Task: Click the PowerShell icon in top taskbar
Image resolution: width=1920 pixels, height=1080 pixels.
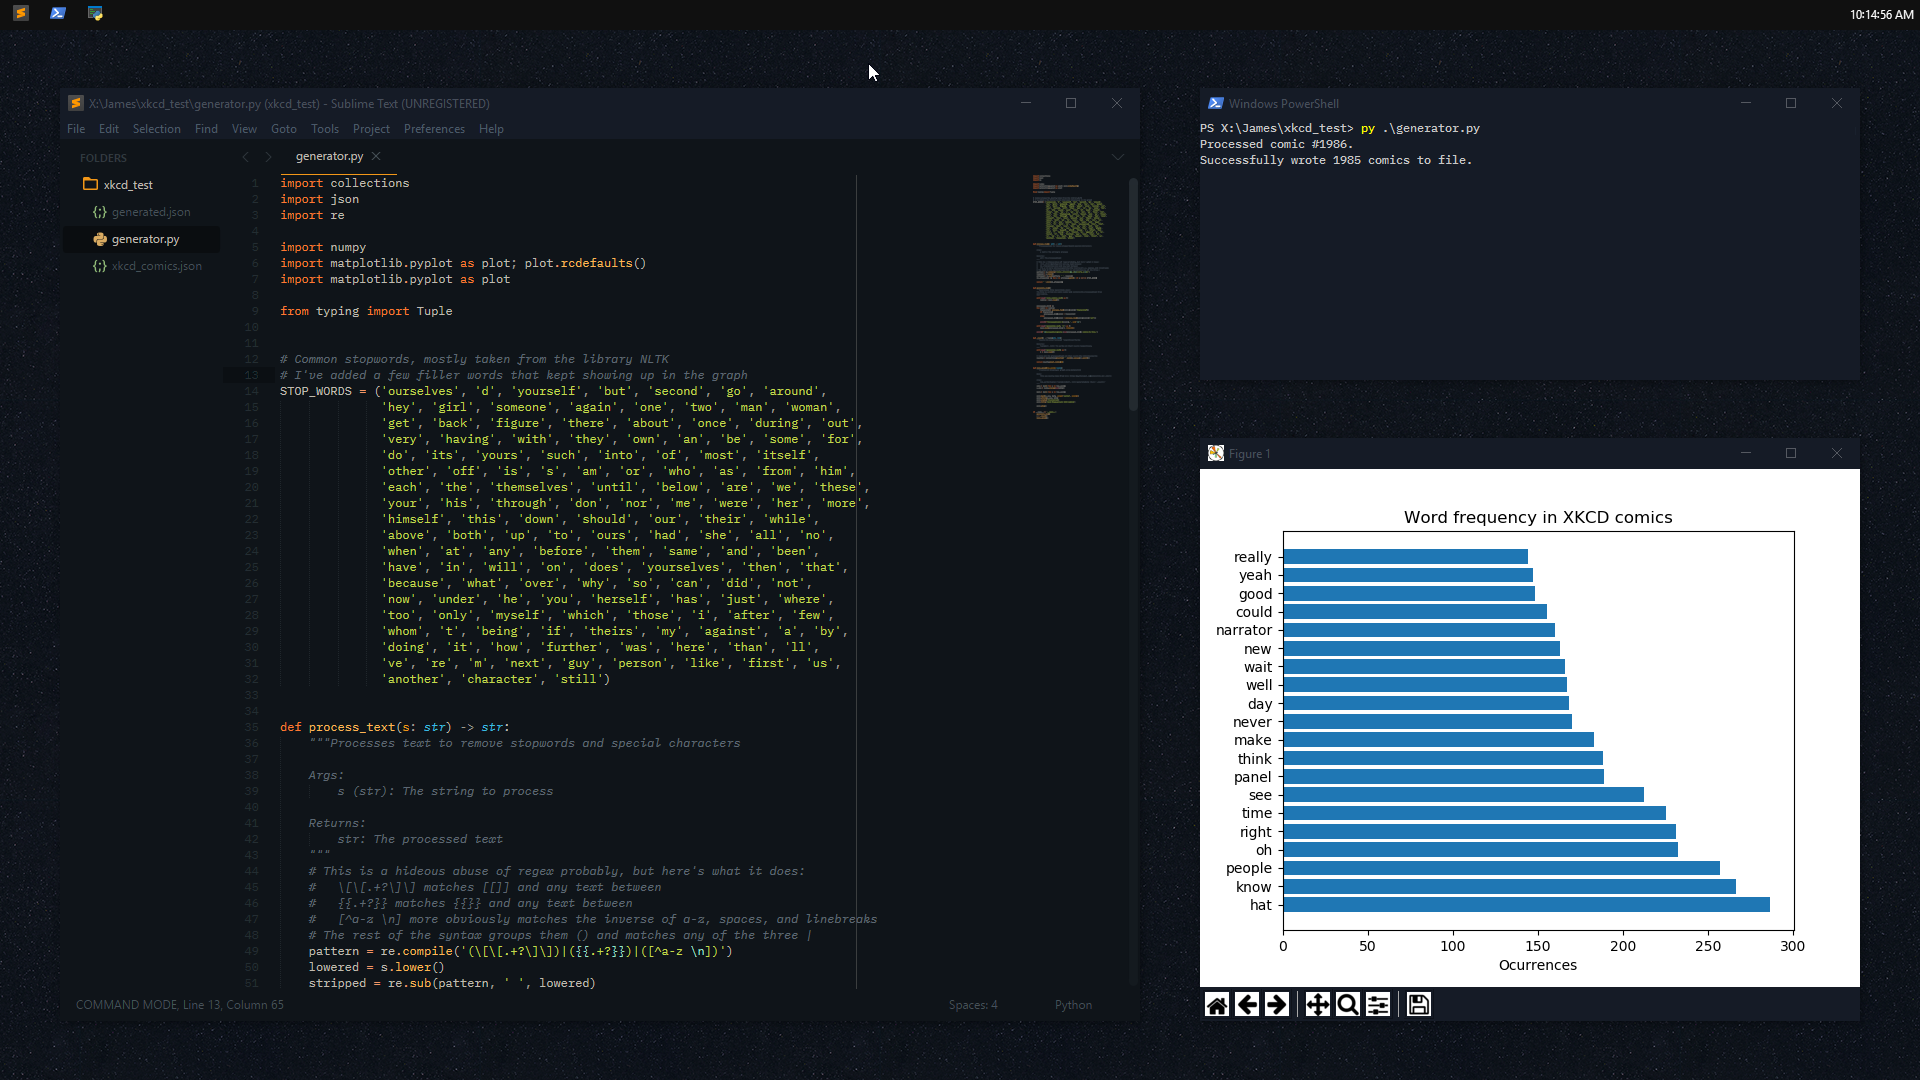Action: tap(58, 13)
